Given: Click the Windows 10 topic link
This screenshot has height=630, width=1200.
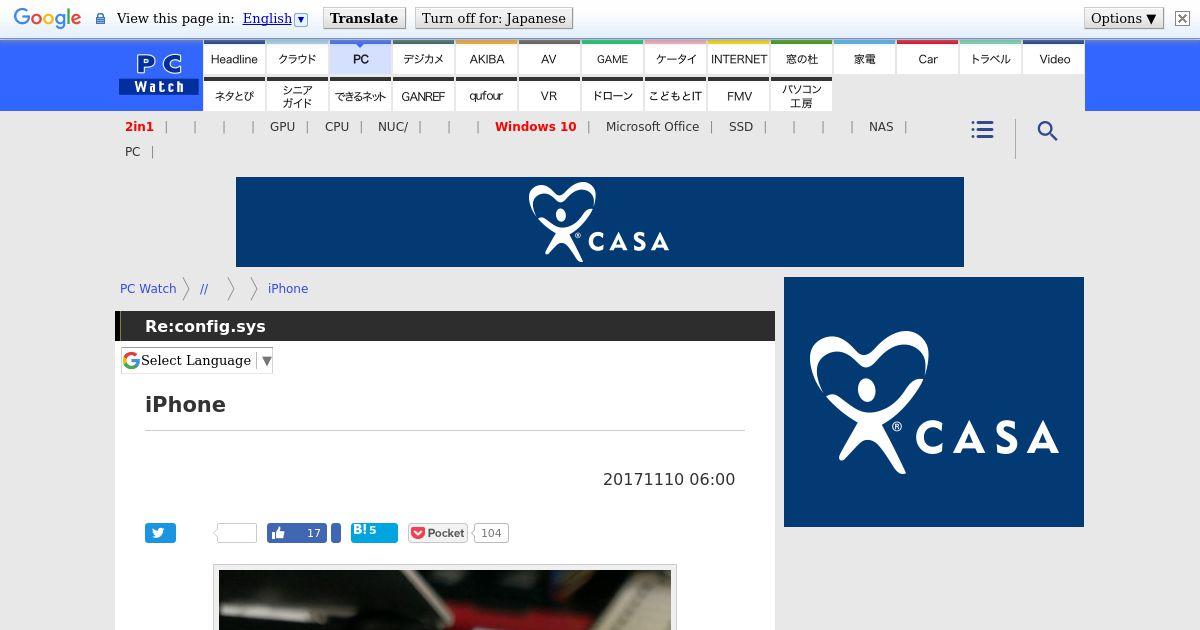Looking at the screenshot, I should (535, 127).
